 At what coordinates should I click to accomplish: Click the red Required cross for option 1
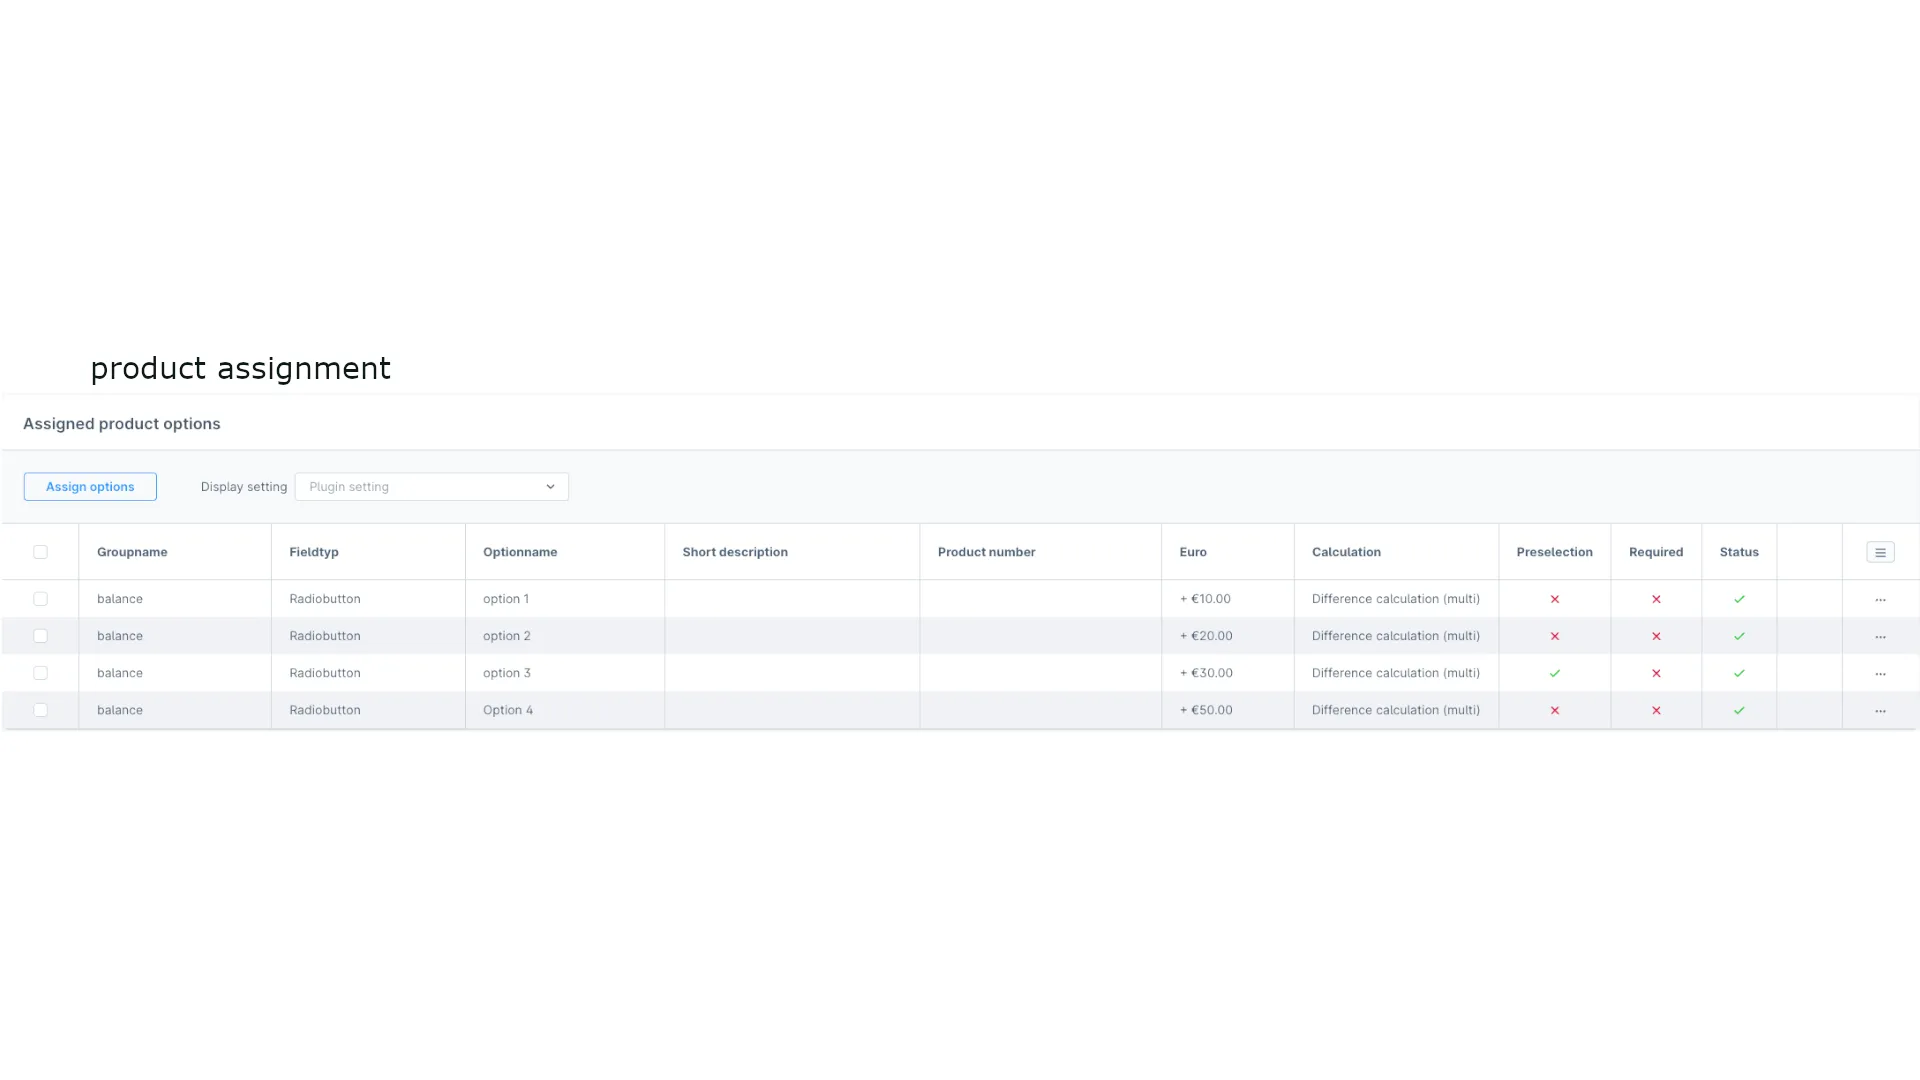click(x=1656, y=598)
